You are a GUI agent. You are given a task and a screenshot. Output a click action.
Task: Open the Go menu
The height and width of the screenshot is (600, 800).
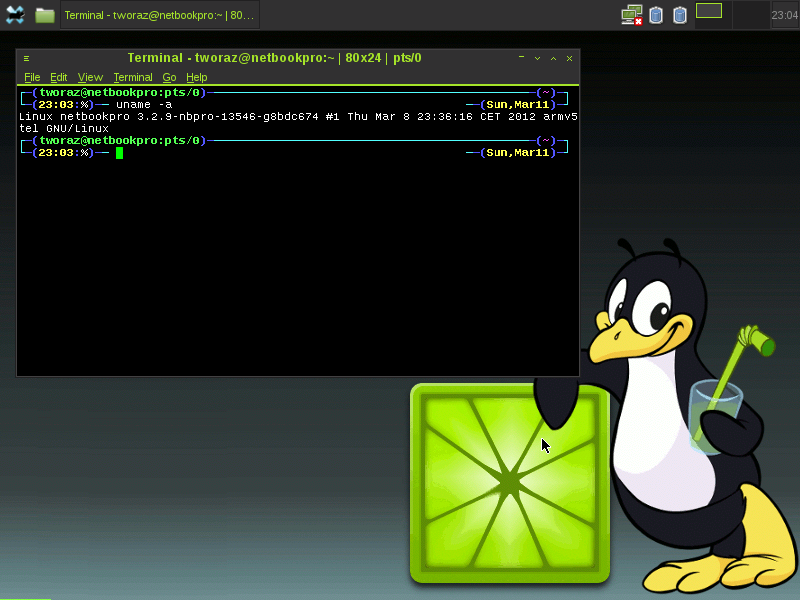169,78
